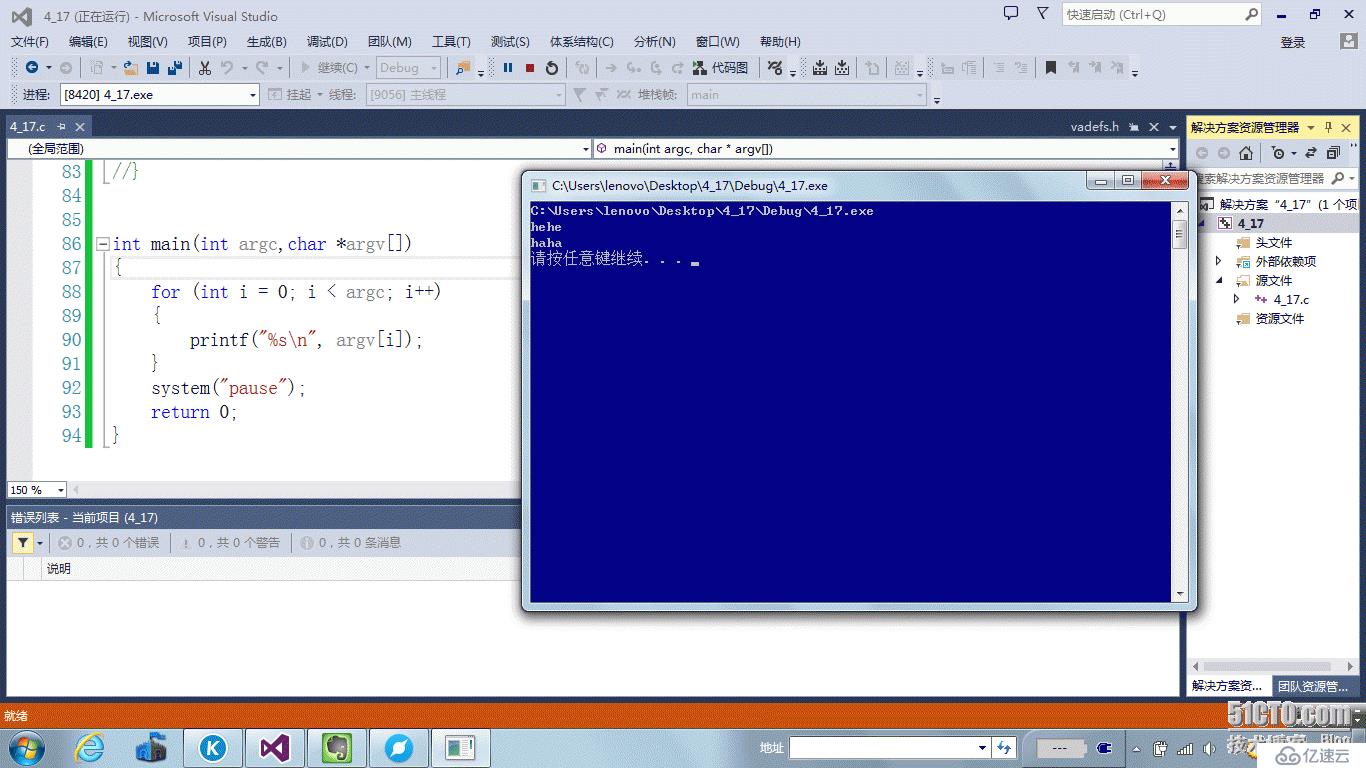Click the quick launch magnifier icon
The height and width of the screenshot is (768, 1366).
tap(1251, 14)
